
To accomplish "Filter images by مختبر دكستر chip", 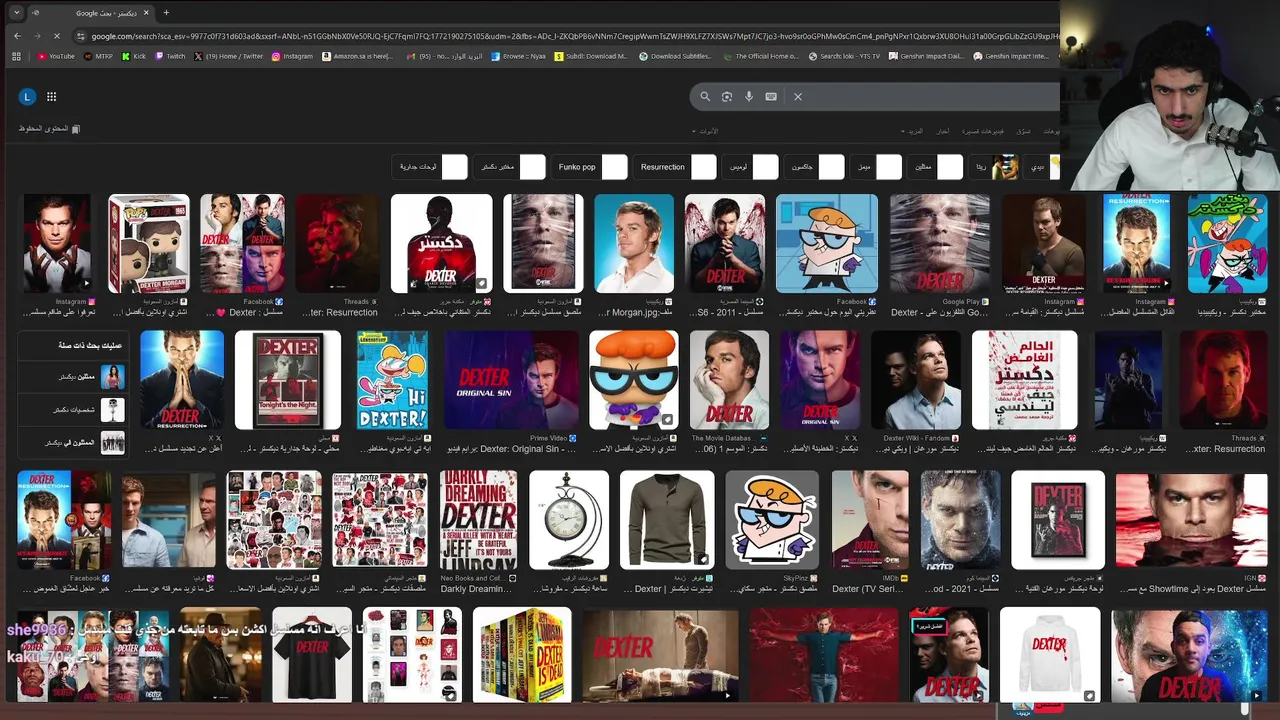I will 510,167.
